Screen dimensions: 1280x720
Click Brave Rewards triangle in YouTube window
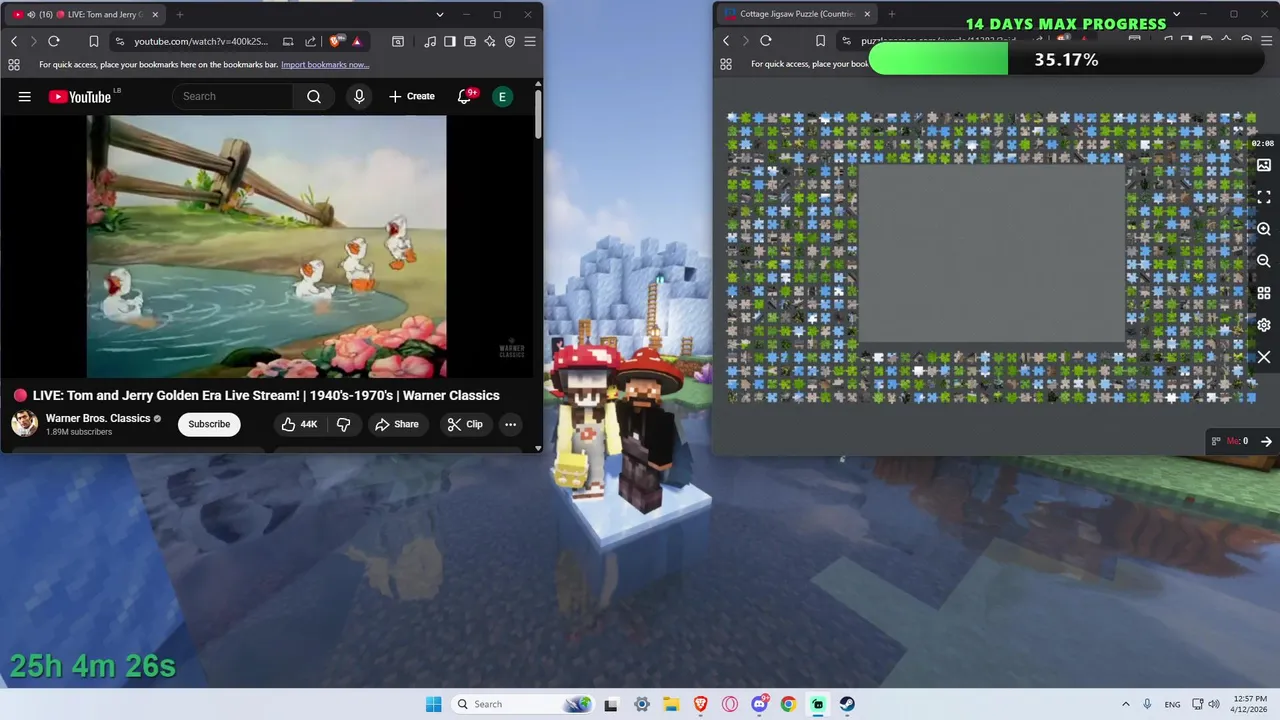[357, 41]
